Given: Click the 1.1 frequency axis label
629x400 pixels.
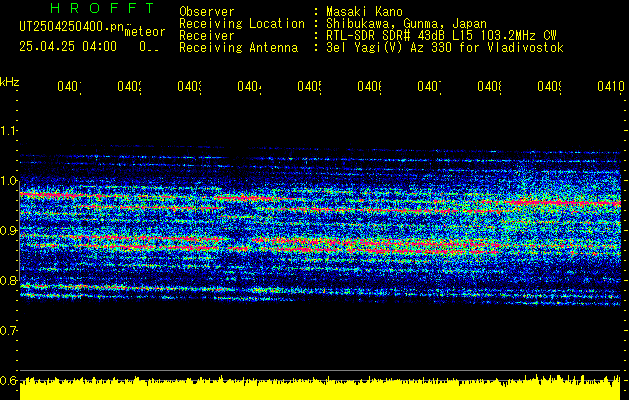Looking at the screenshot, I should pyautogui.click(x=8, y=131).
